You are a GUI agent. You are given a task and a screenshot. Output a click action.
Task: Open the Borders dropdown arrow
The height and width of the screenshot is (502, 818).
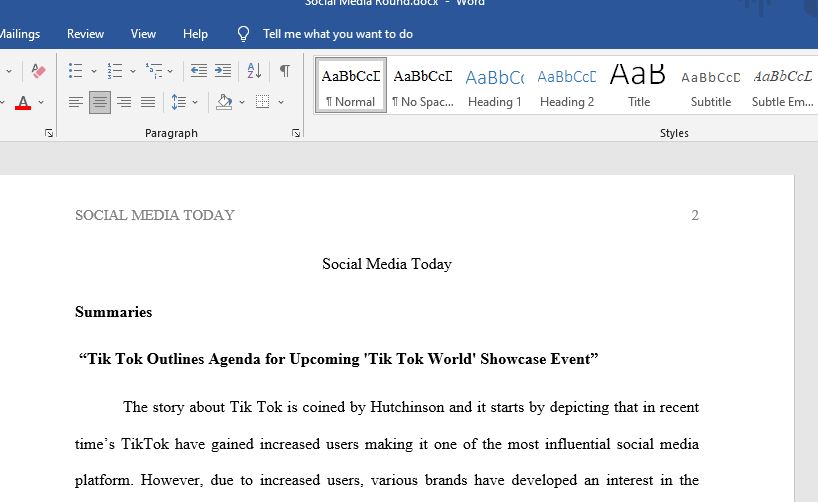point(281,102)
